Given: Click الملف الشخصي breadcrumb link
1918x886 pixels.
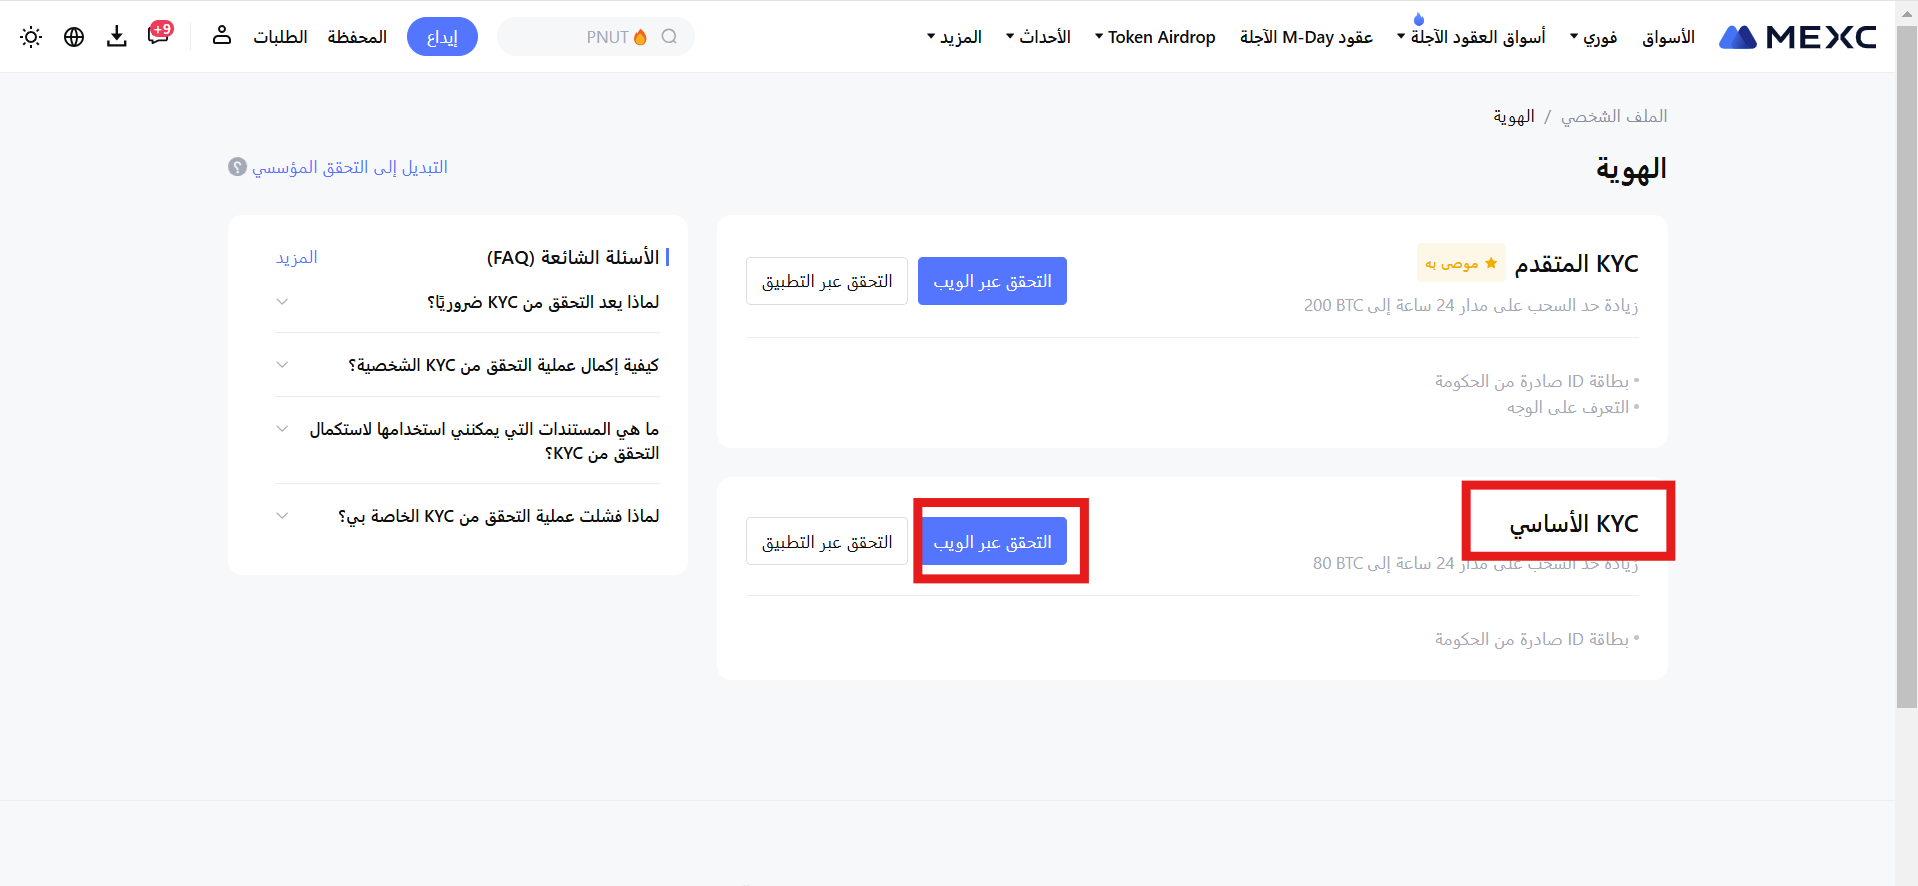Looking at the screenshot, I should tap(1614, 116).
